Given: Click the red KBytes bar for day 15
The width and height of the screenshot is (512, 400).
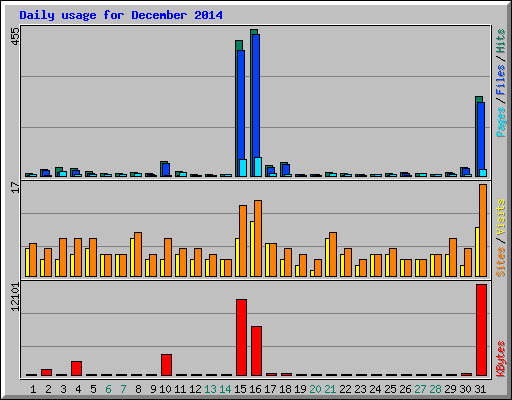Looking at the screenshot, I should 242,337.
